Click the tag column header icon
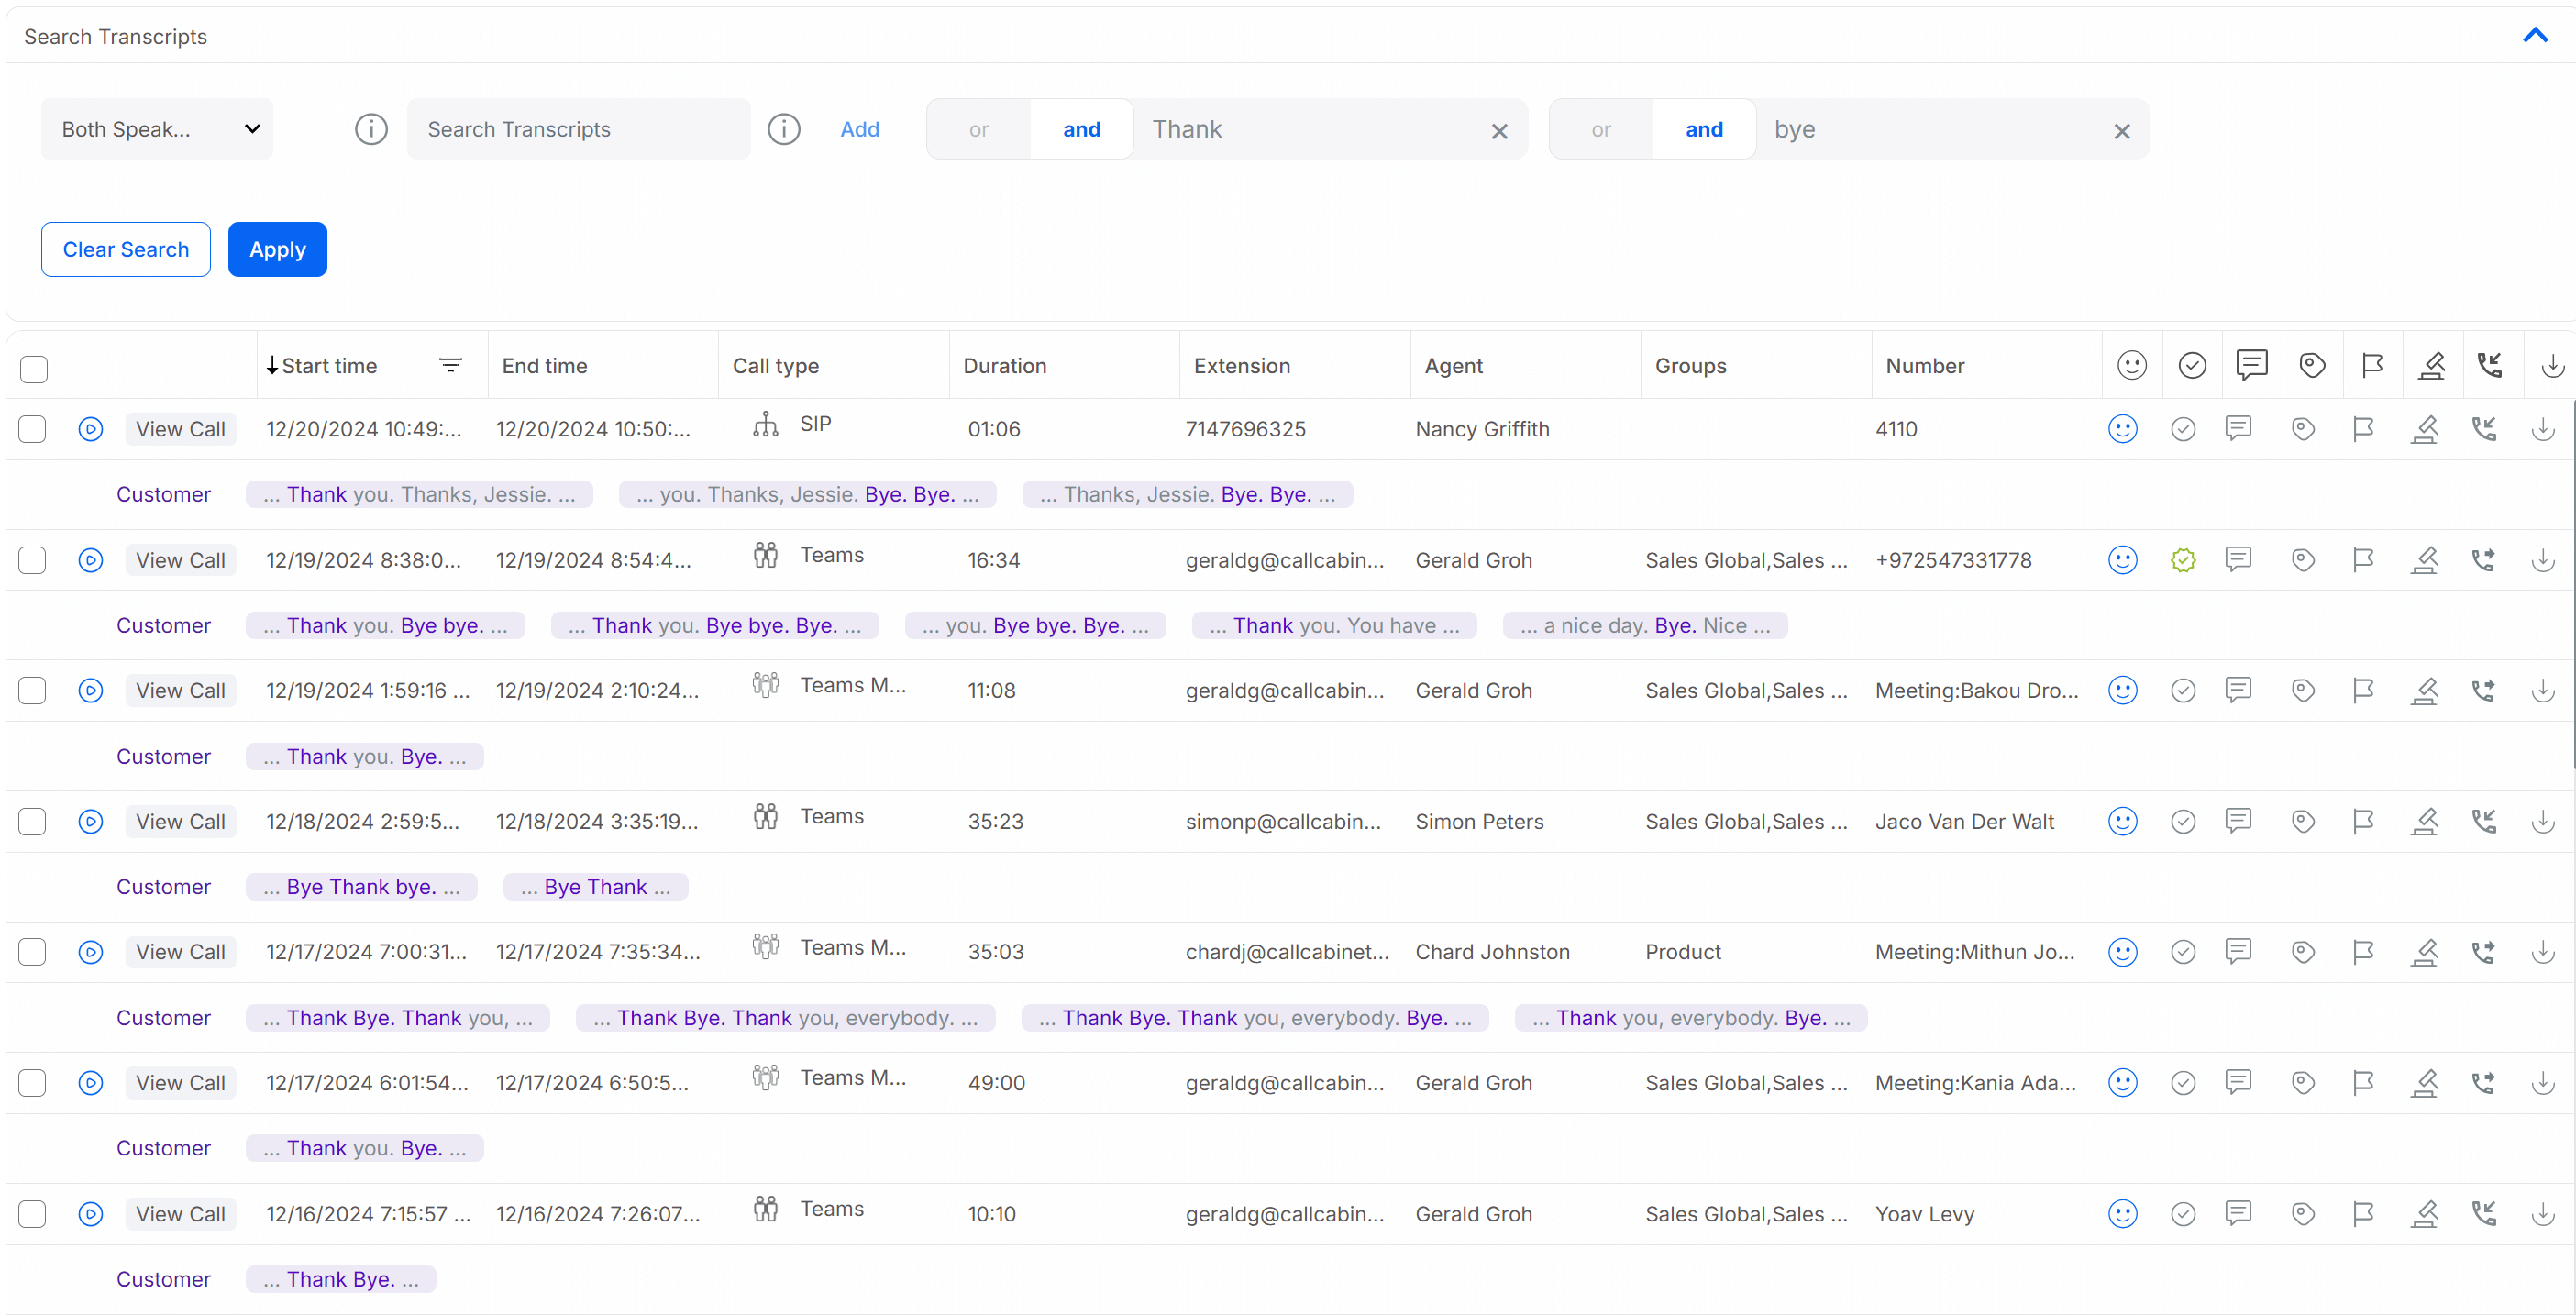Viewport: 2576px width, 1315px height. click(2312, 366)
